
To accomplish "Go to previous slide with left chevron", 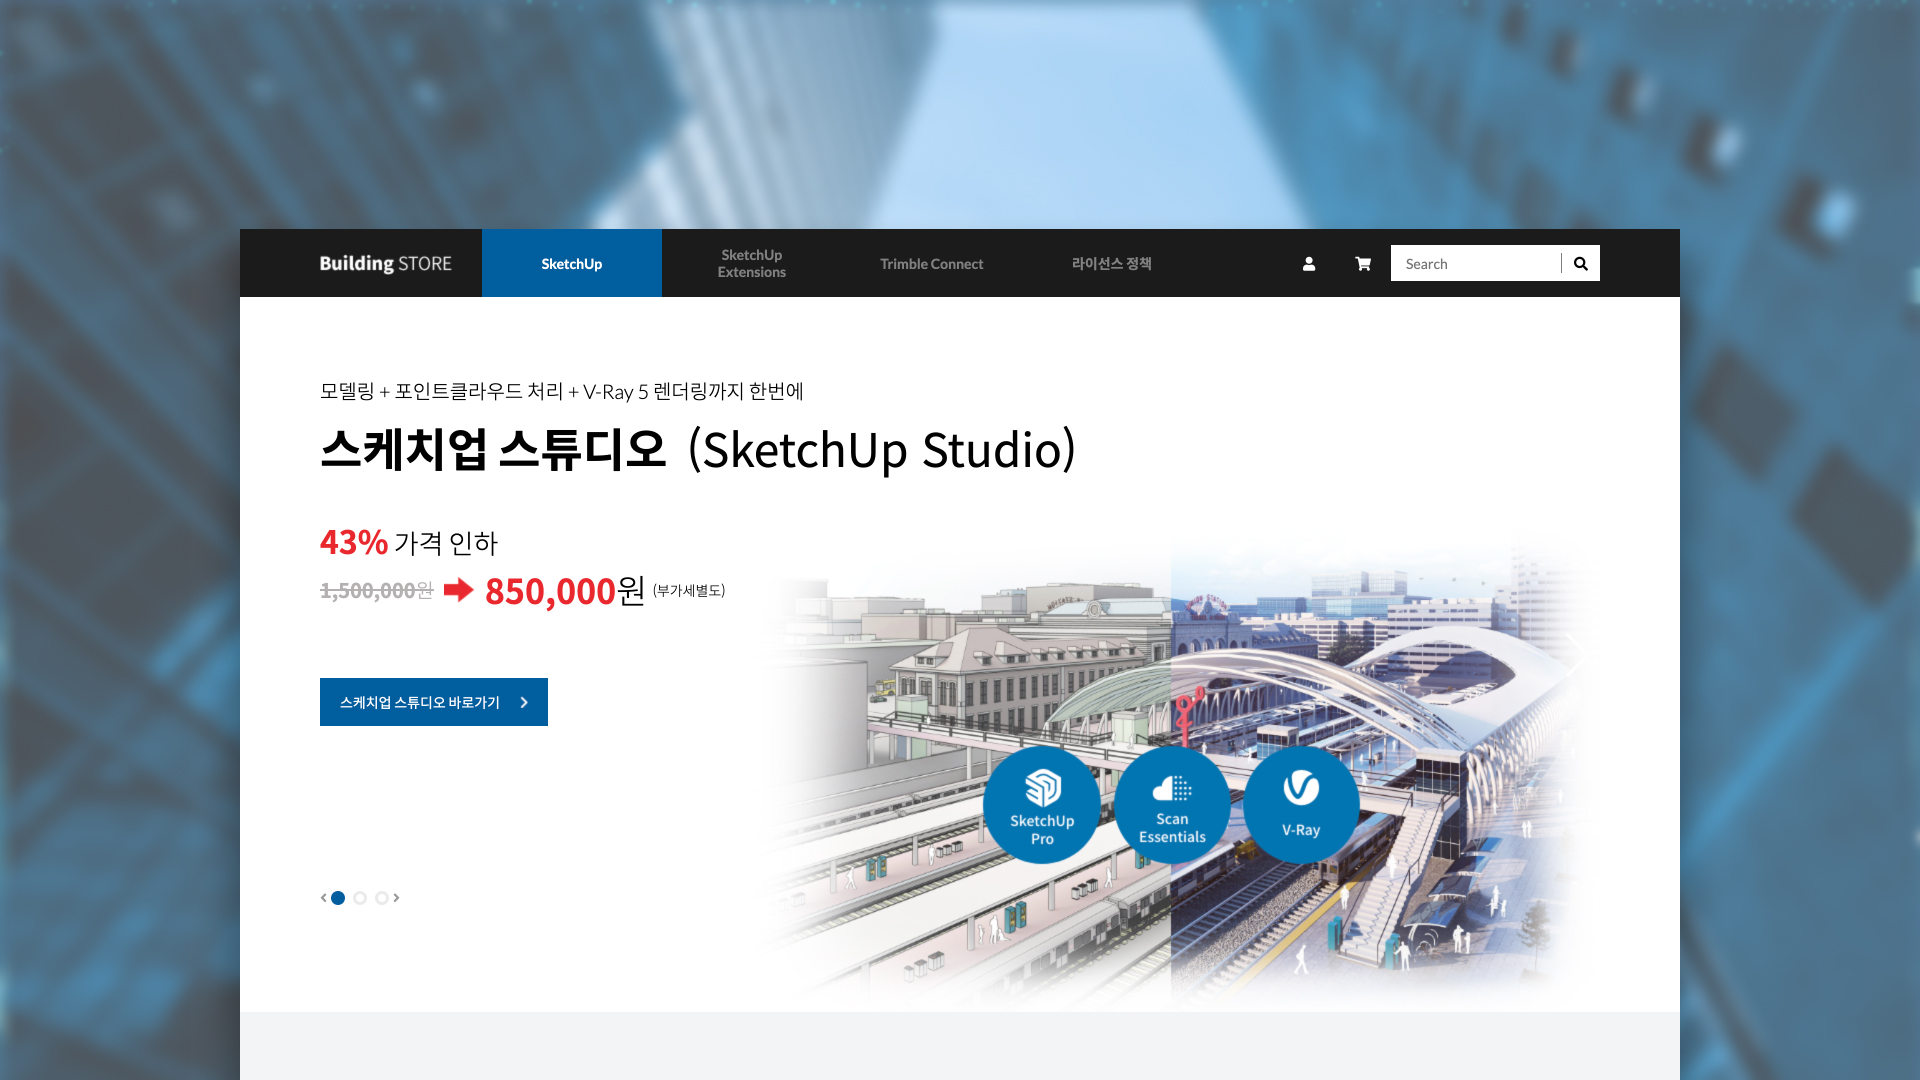I will click(323, 898).
